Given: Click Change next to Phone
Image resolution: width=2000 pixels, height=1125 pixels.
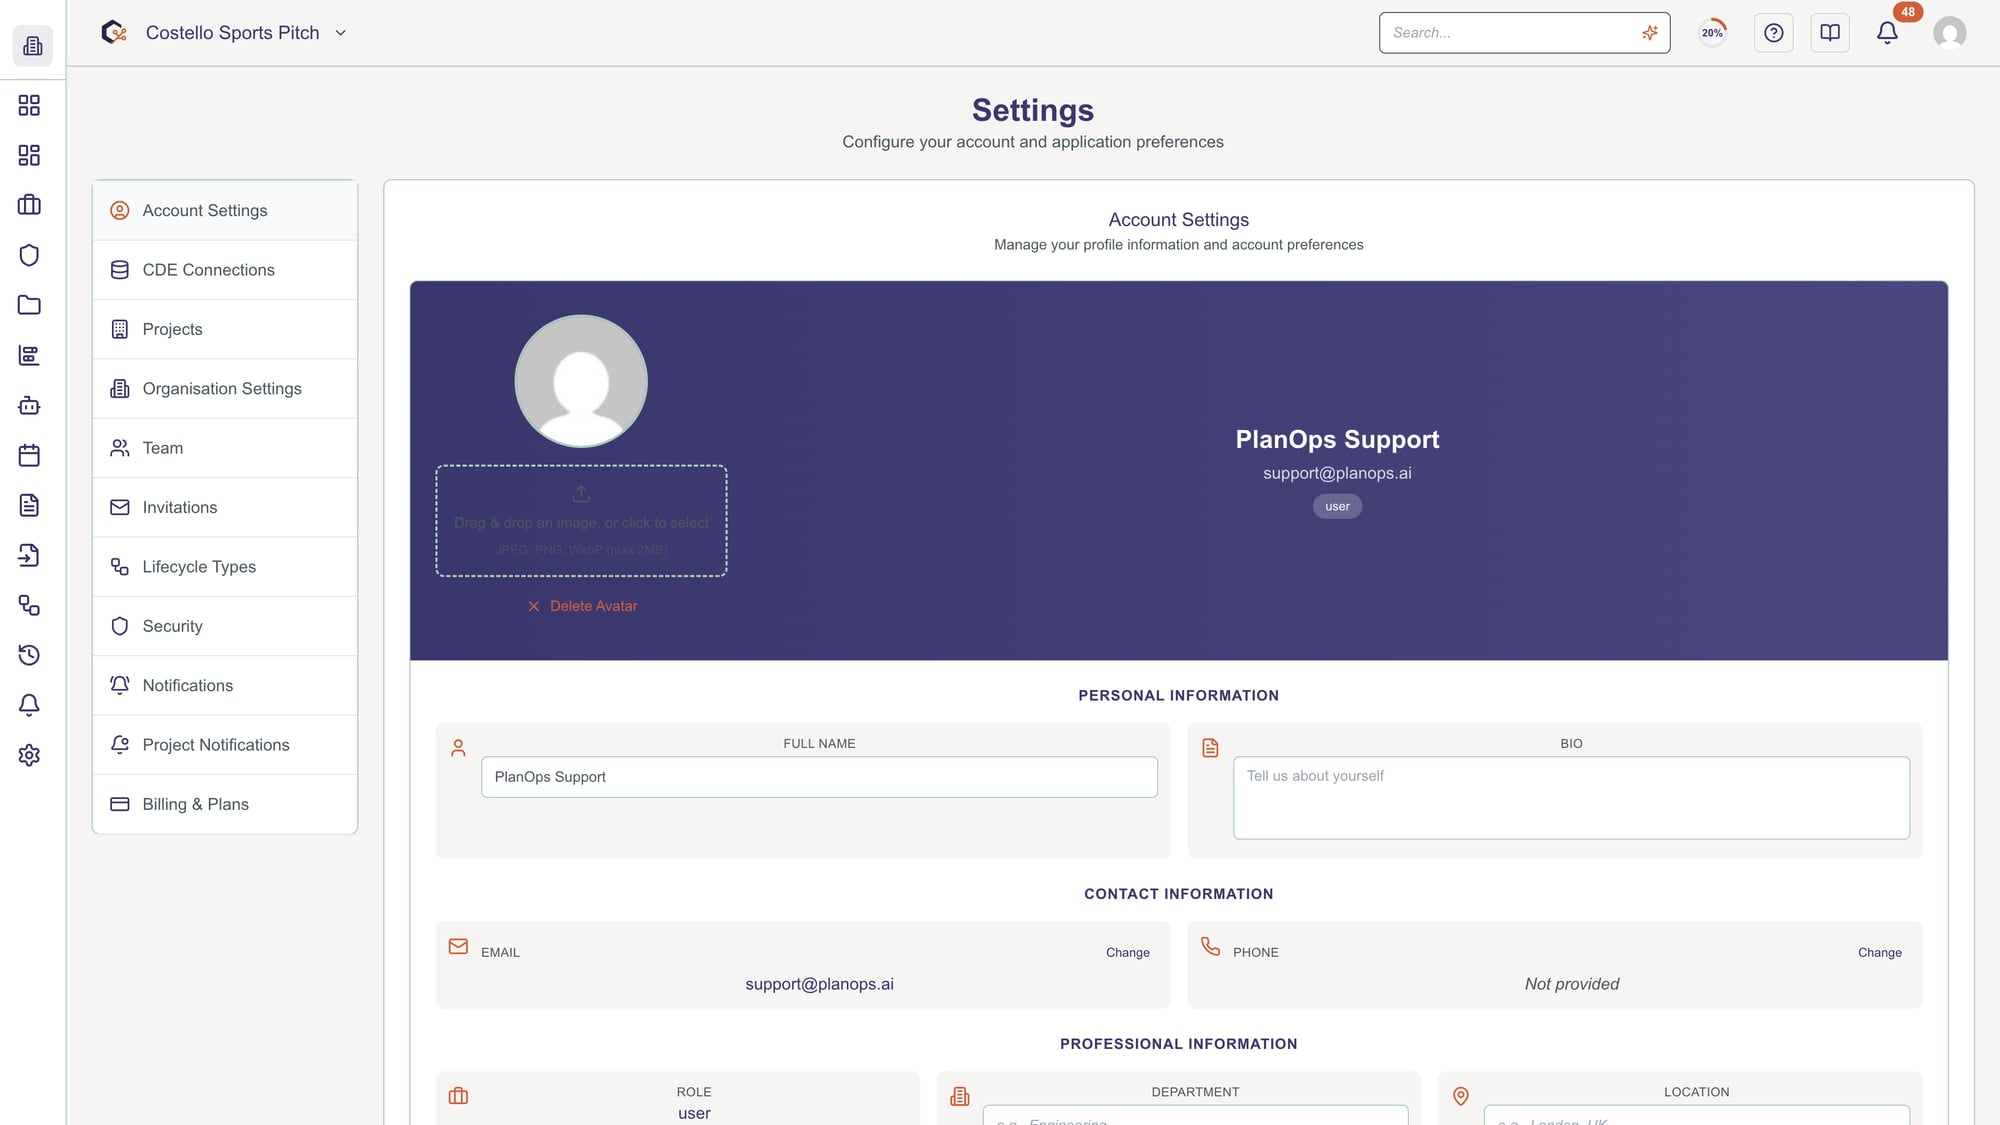Looking at the screenshot, I should coord(1879,952).
